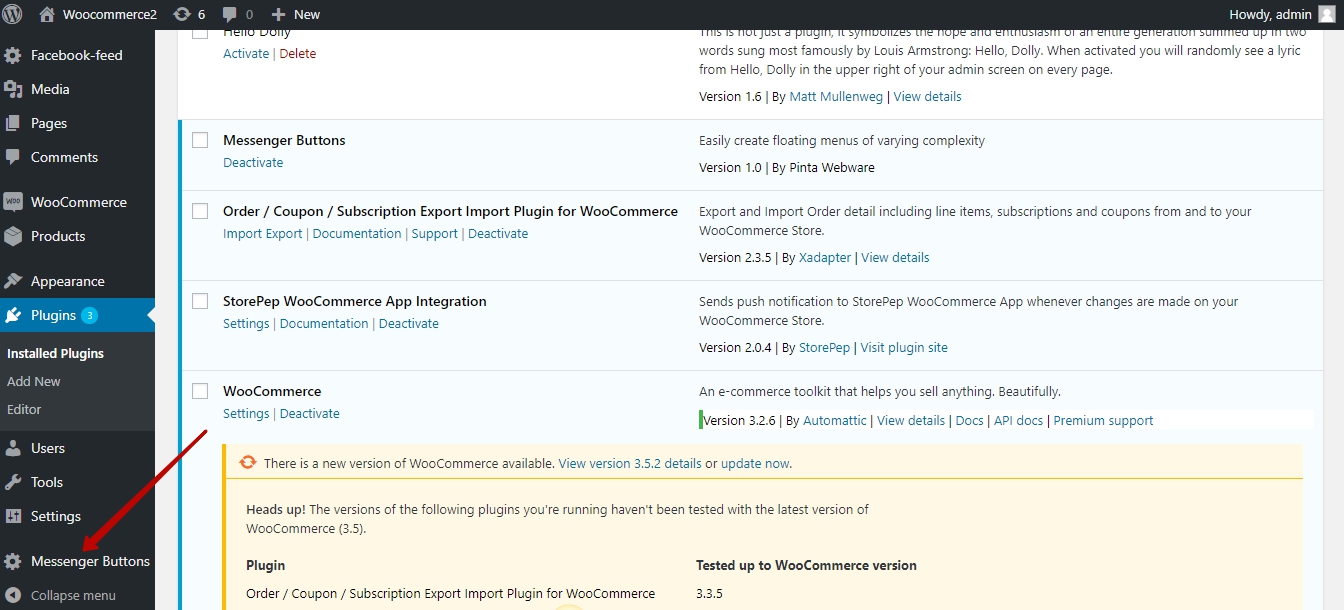Click the WordPress logo icon
The height and width of the screenshot is (610, 1344).
(x=15, y=14)
